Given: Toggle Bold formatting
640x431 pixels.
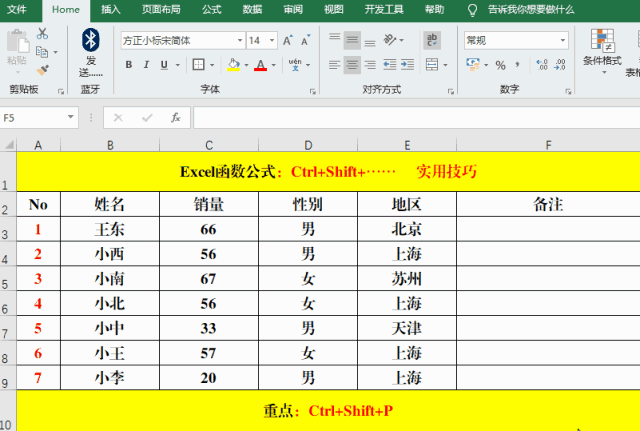Looking at the screenshot, I should [x=128, y=65].
